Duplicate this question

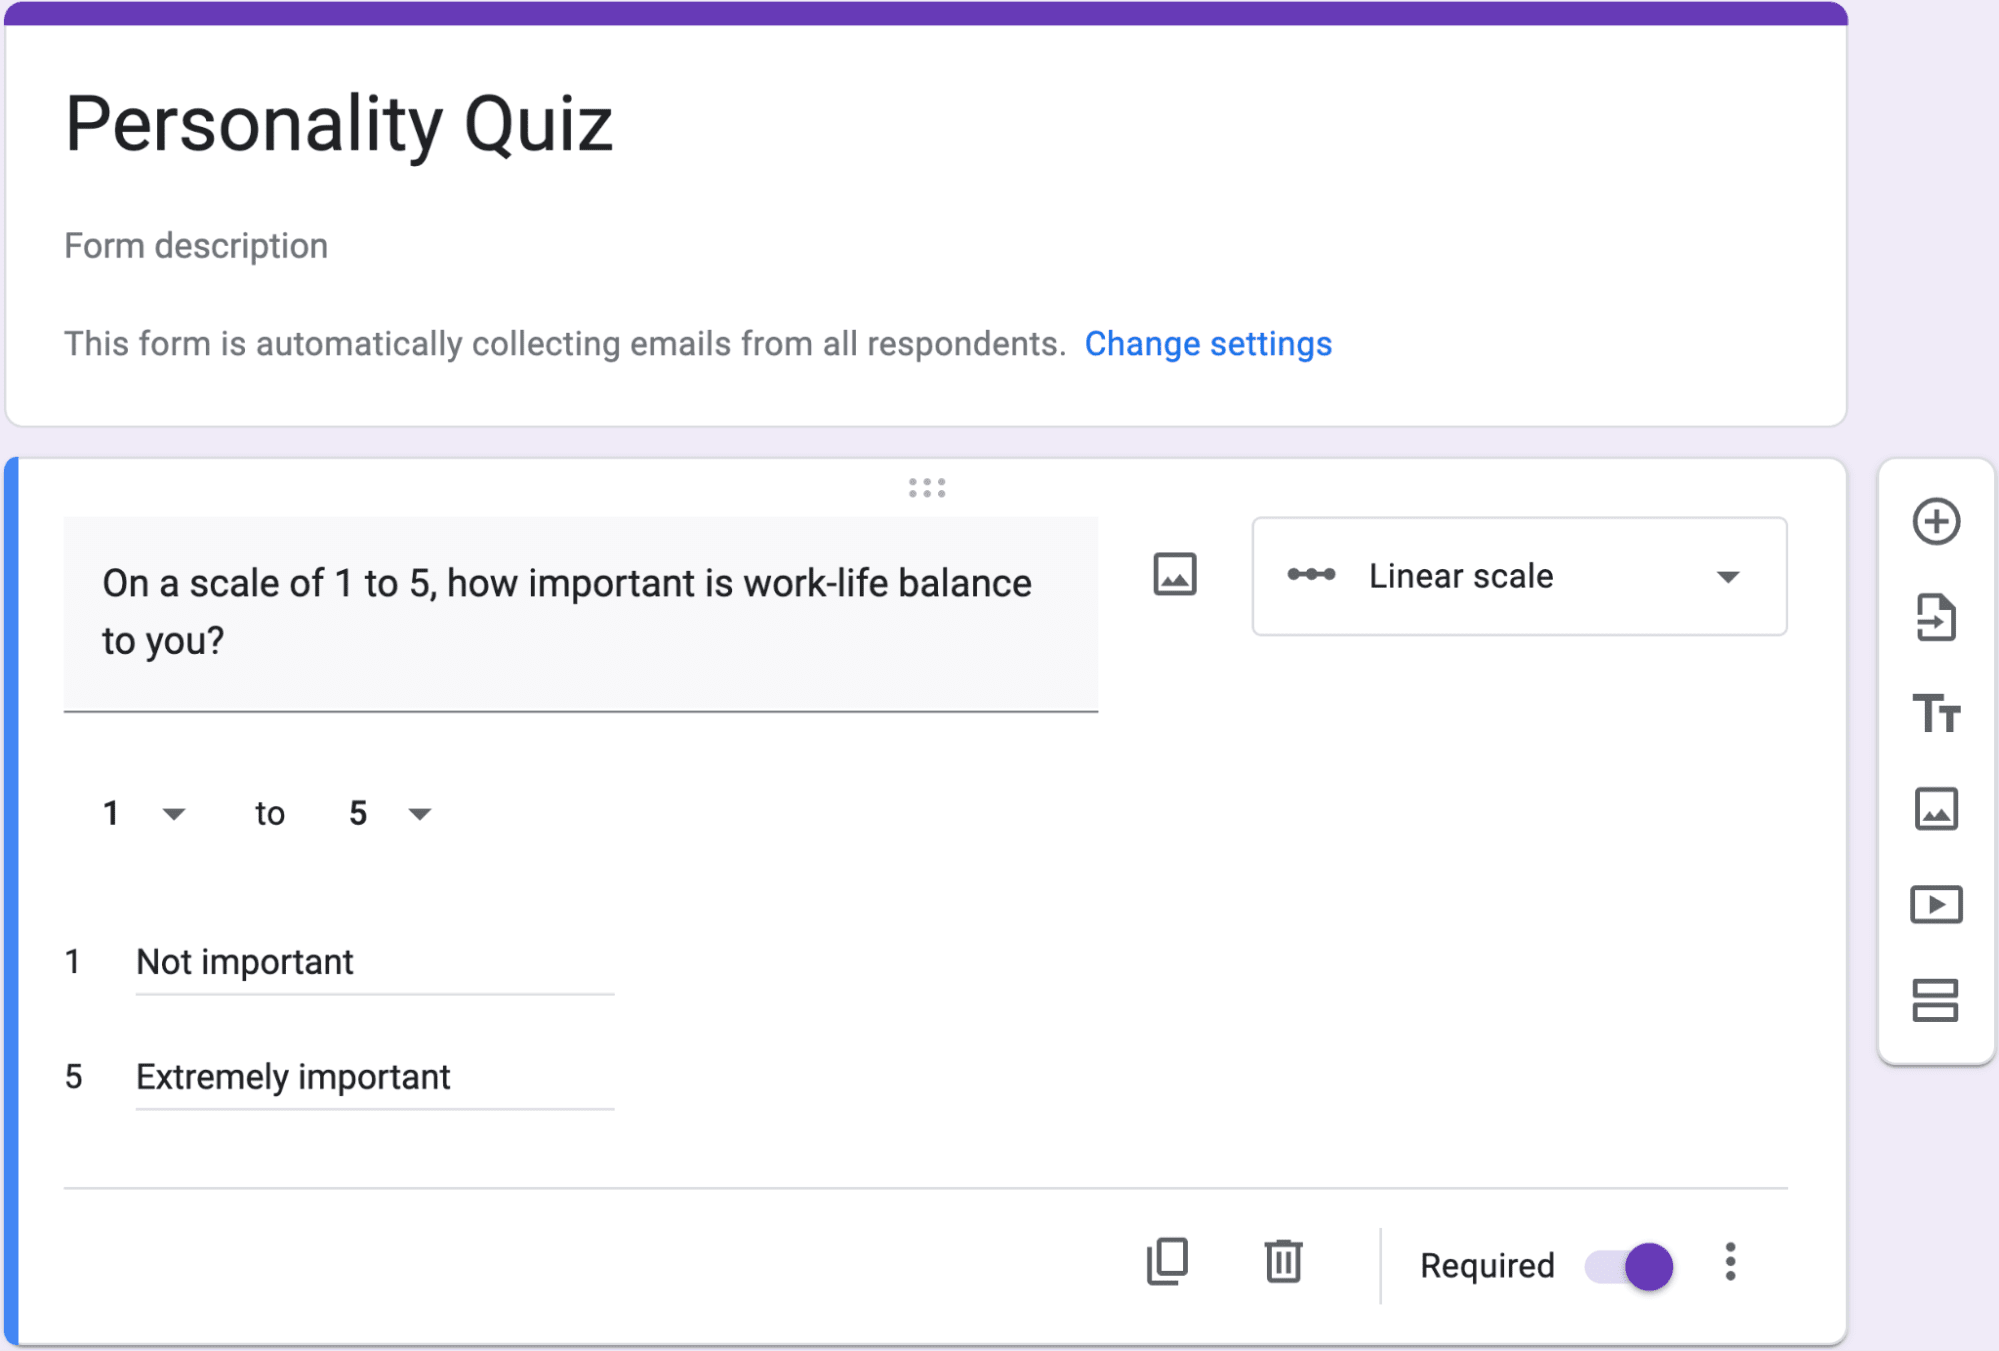click(1167, 1262)
